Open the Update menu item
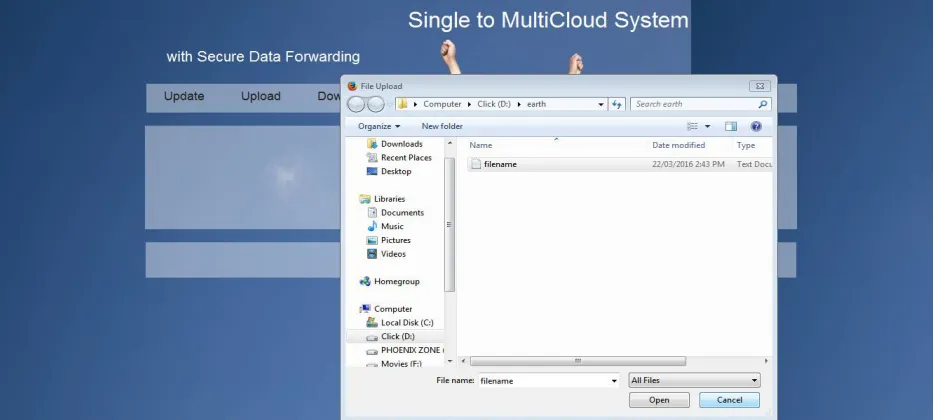 (x=184, y=97)
